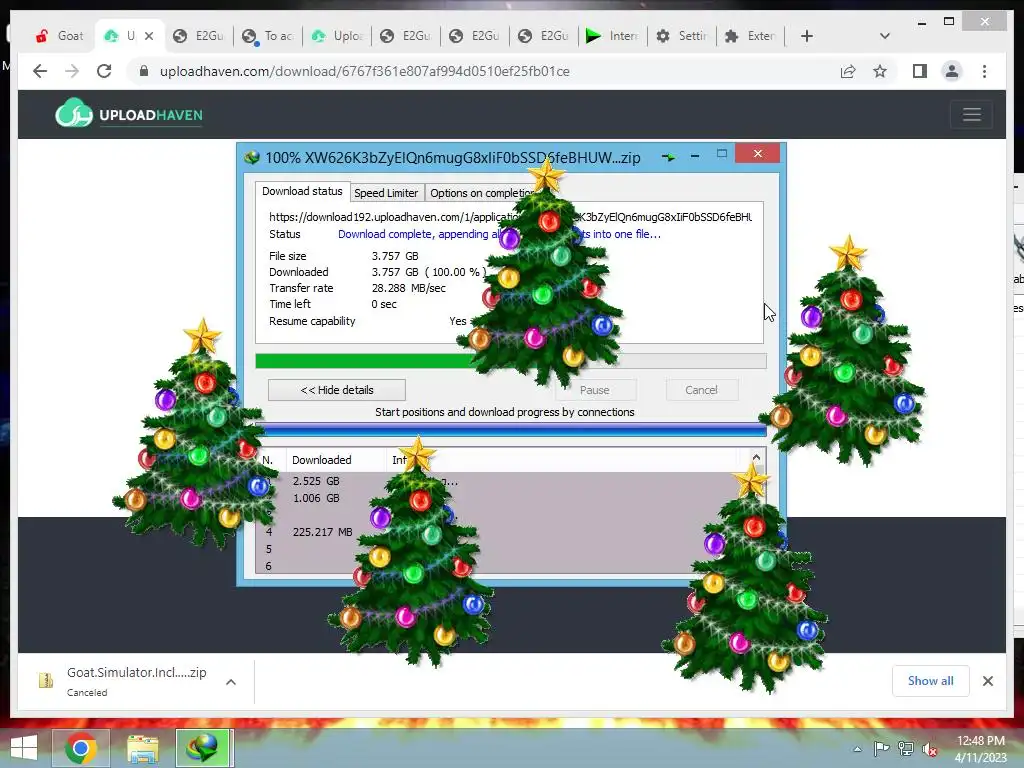Close the IDM download dialog
The width and height of the screenshot is (1024, 768).
[x=758, y=153]
